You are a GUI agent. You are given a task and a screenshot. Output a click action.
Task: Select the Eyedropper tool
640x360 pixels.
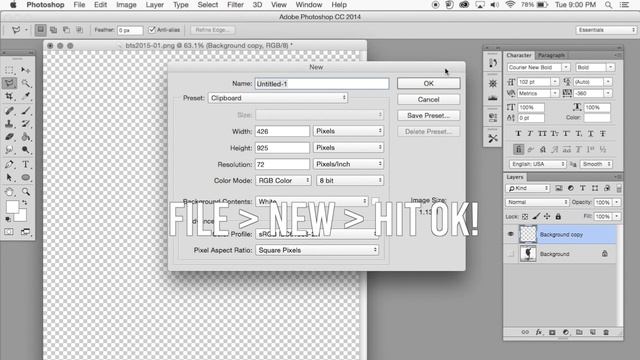coord(25,96)
